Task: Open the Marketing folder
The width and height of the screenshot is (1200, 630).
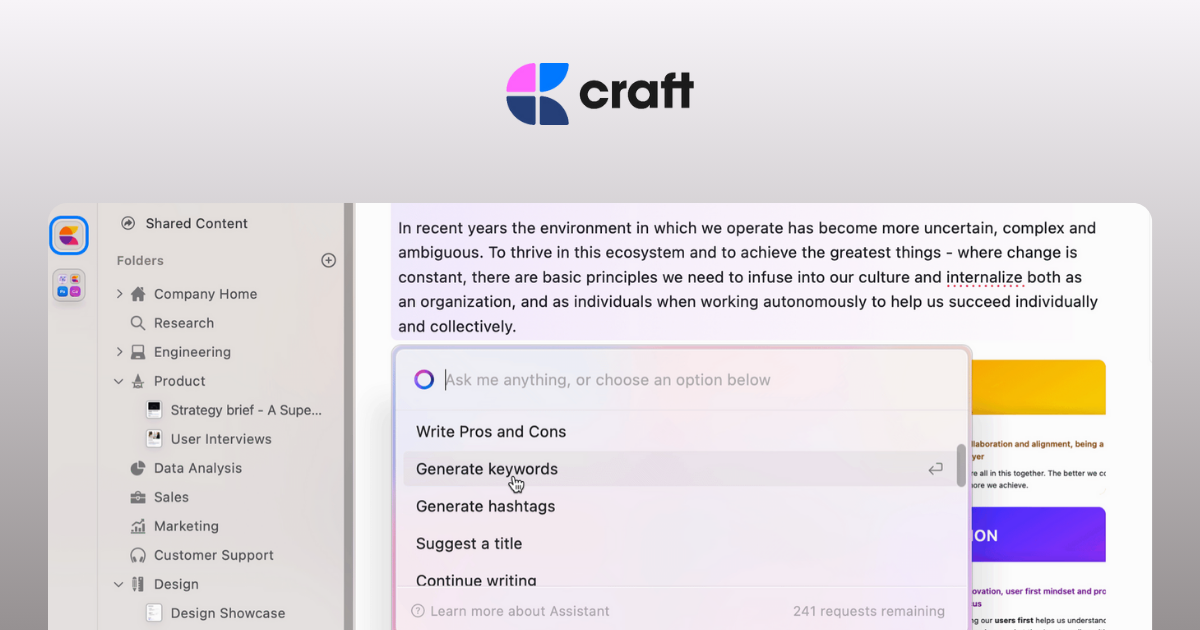Action: click(186, 526)
